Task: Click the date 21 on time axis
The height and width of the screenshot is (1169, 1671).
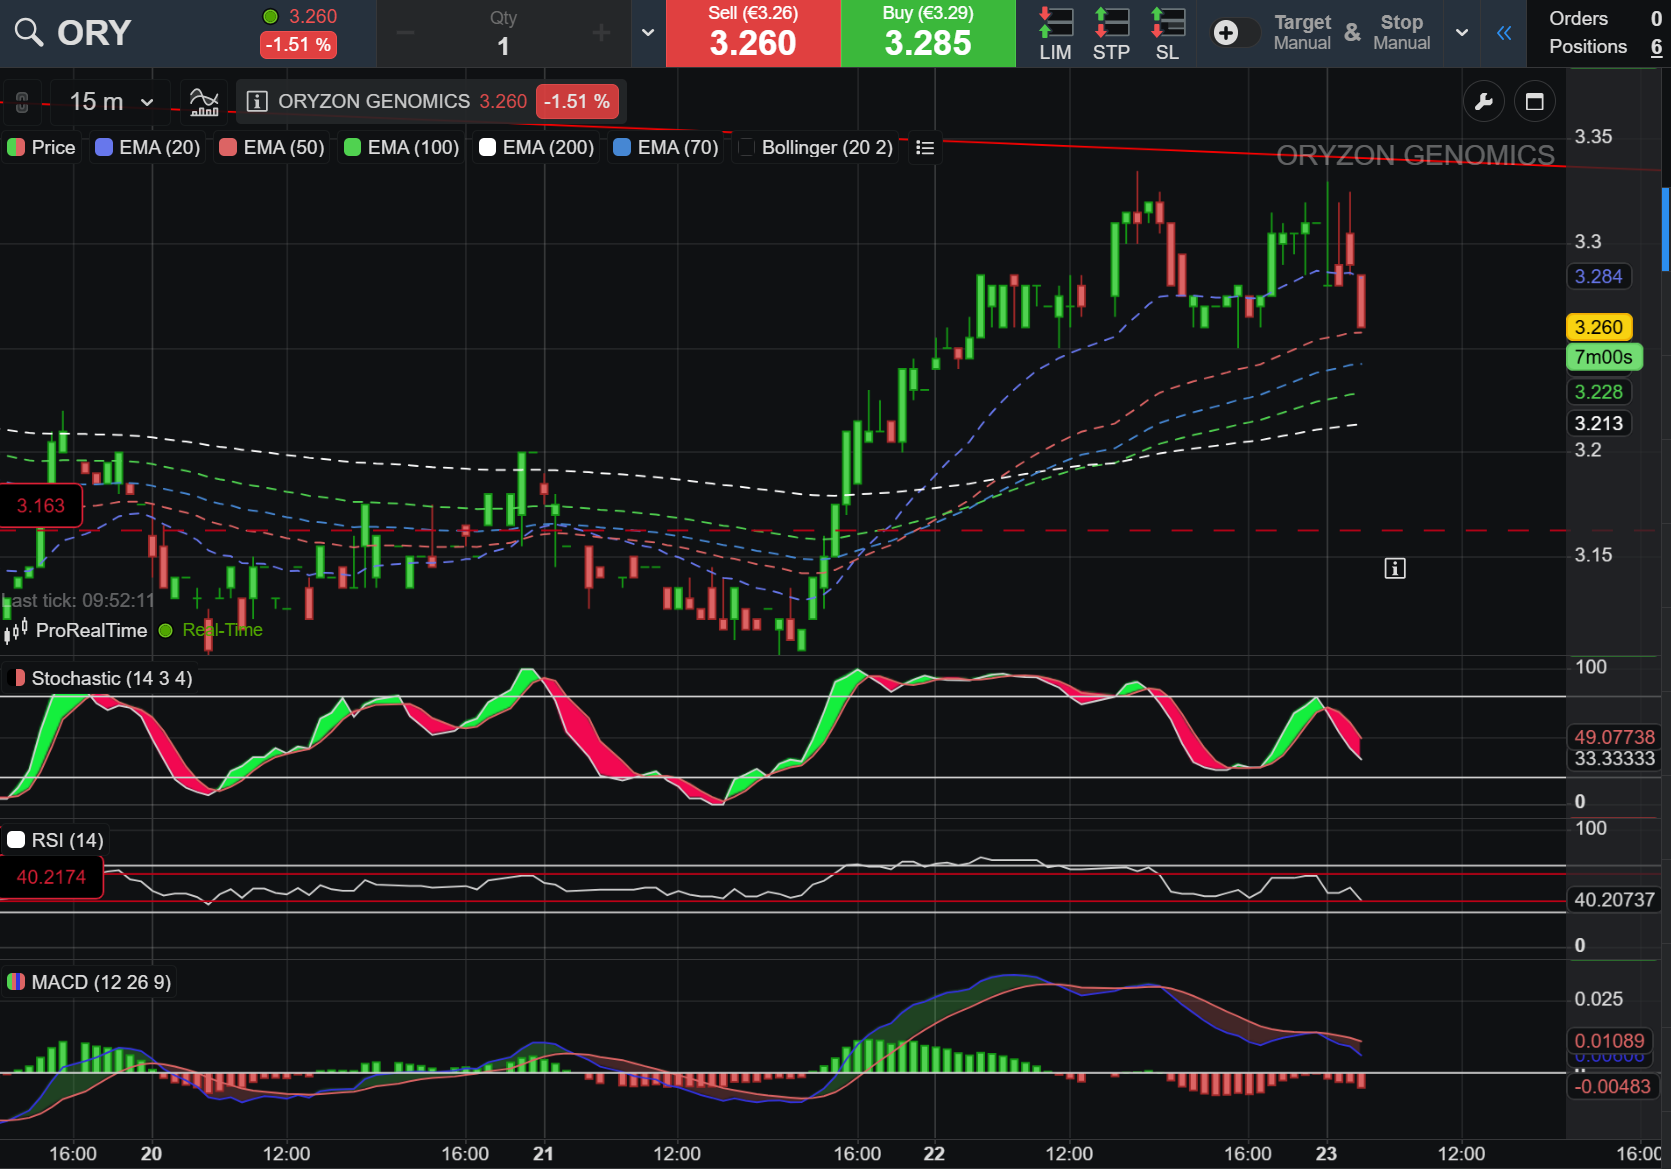Action: point(543,1153)
